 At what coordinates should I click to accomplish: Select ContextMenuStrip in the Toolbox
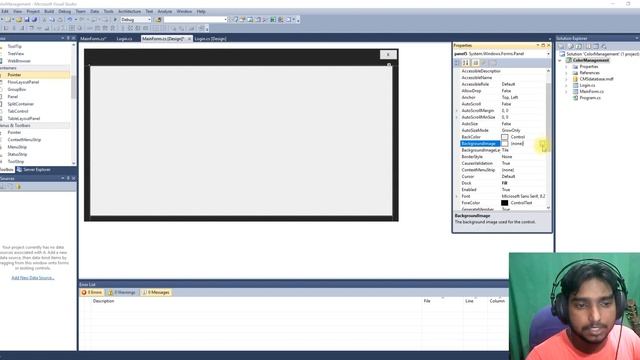pyautogui.click(x=24, y=140)
